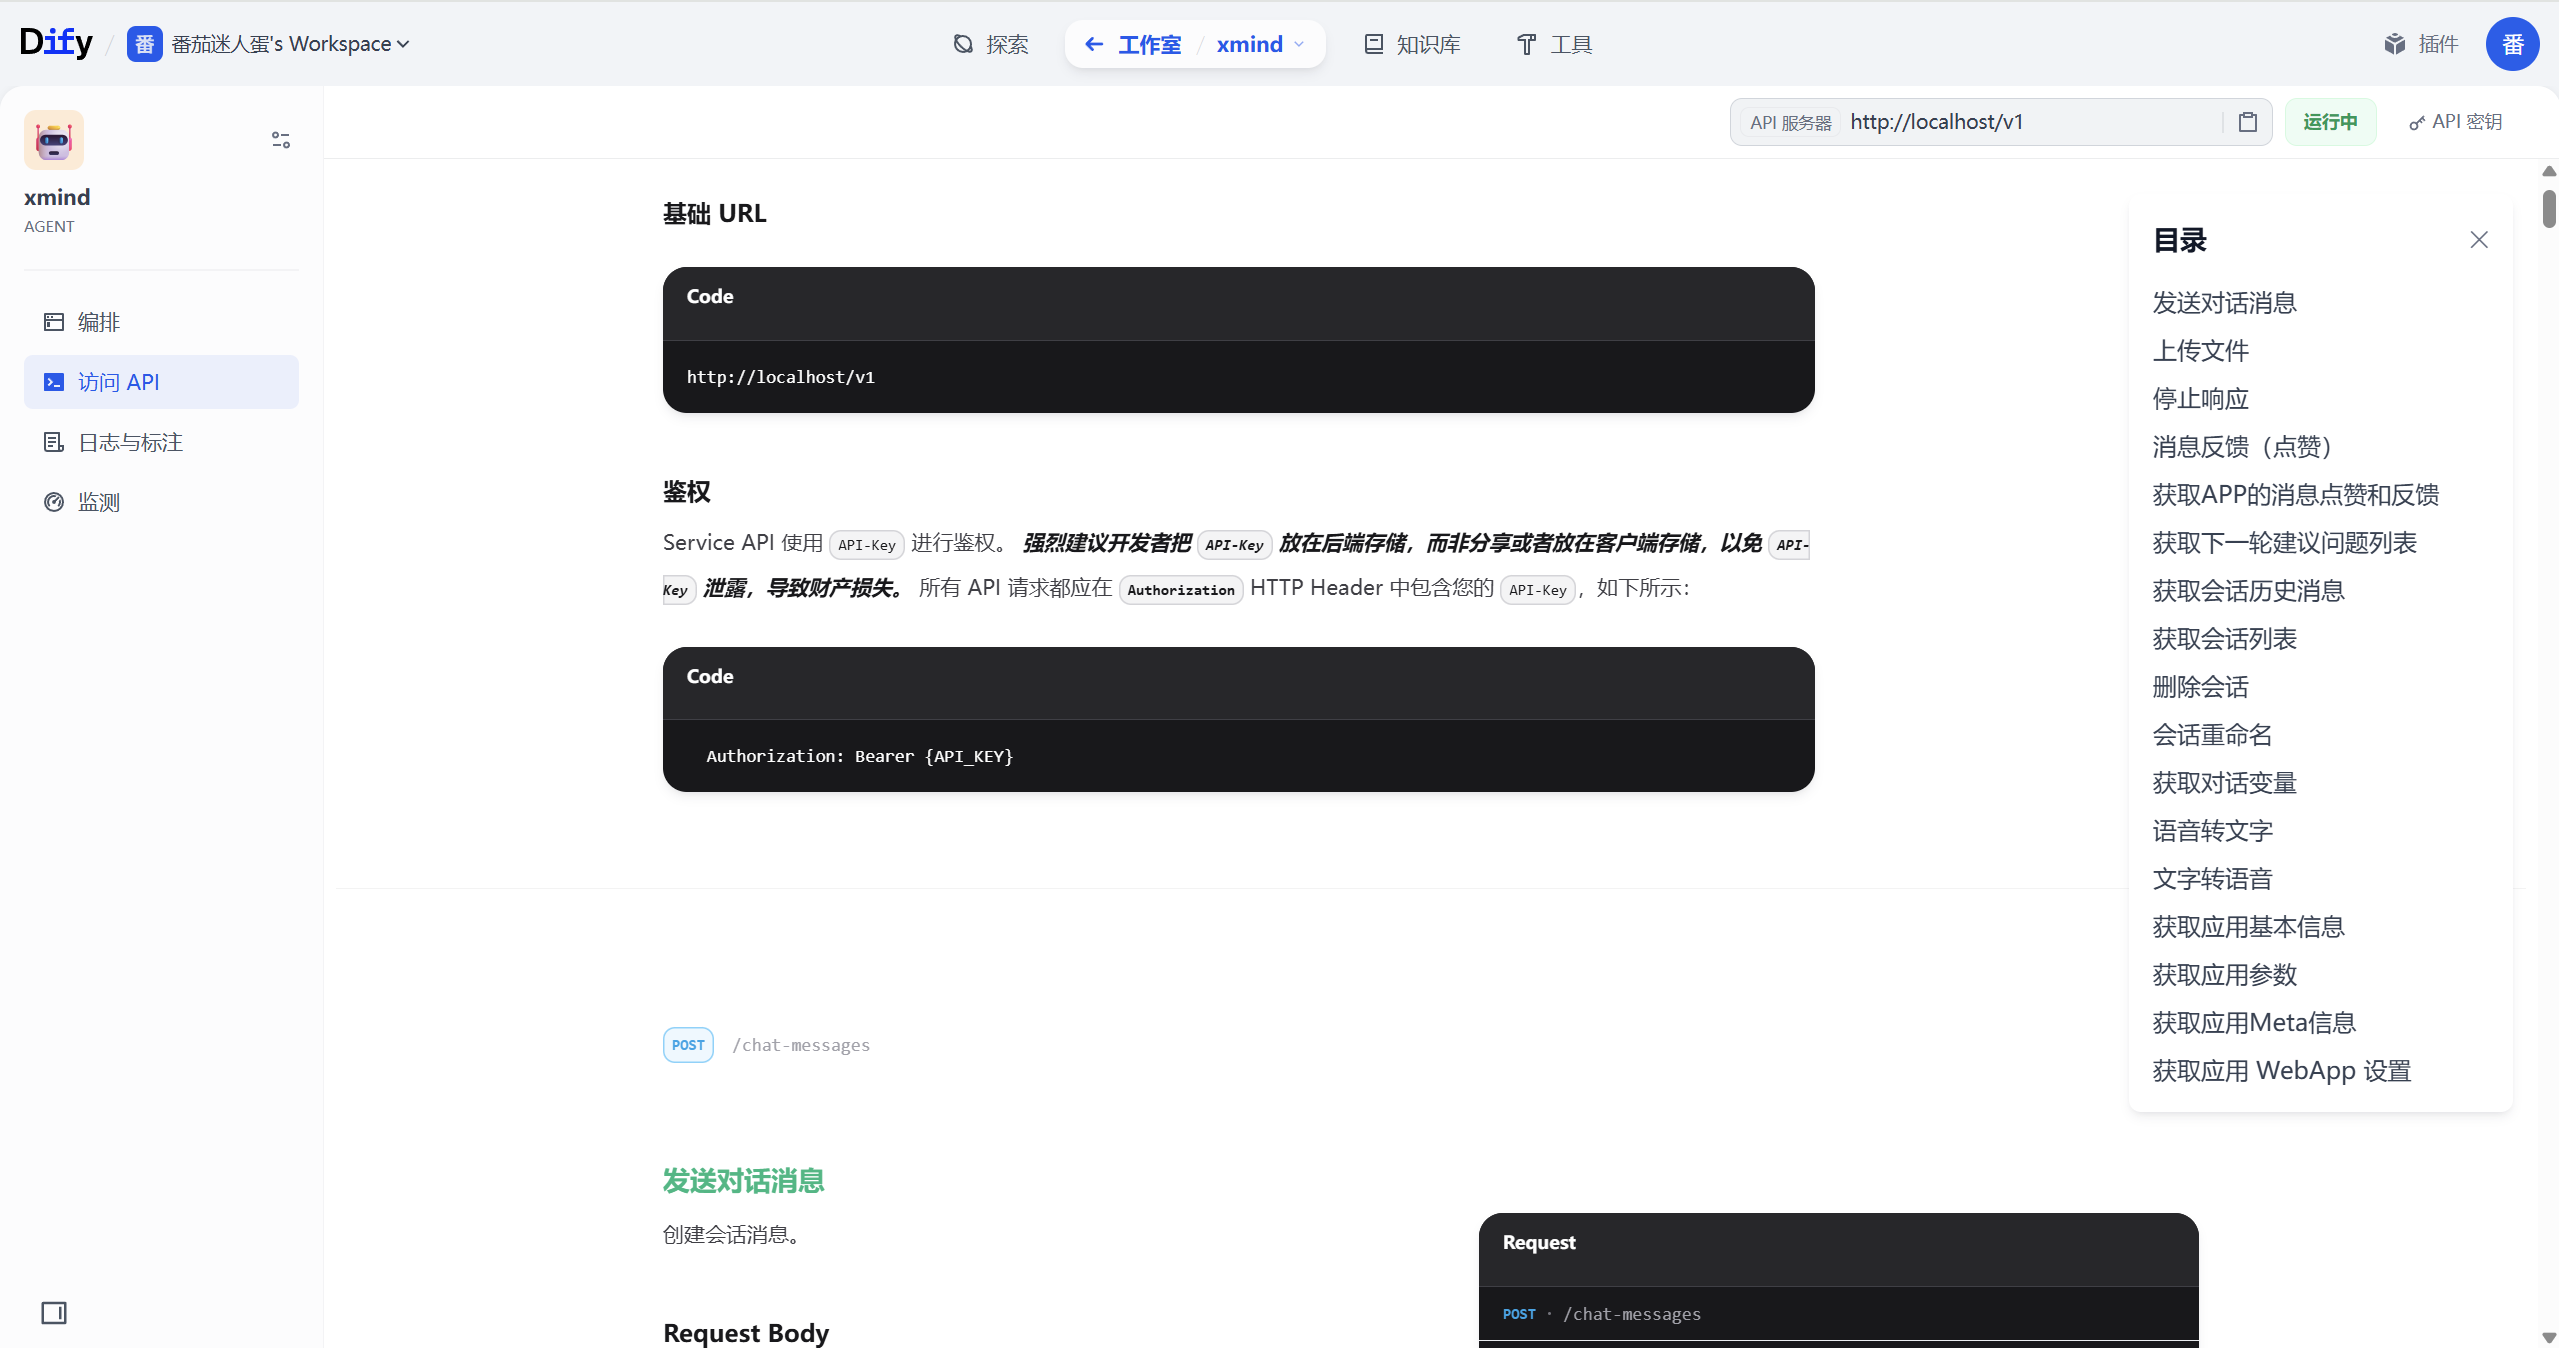Open the 工具 (Tools) icon in top bar
This screenshot has height=1348, width=2559.
pos(1525,44)
